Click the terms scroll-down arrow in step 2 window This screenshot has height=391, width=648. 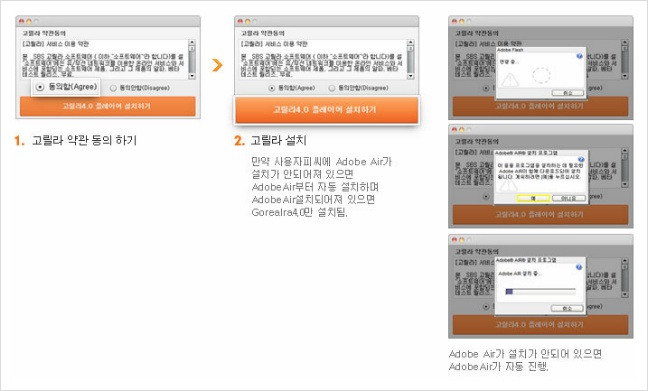410,76
